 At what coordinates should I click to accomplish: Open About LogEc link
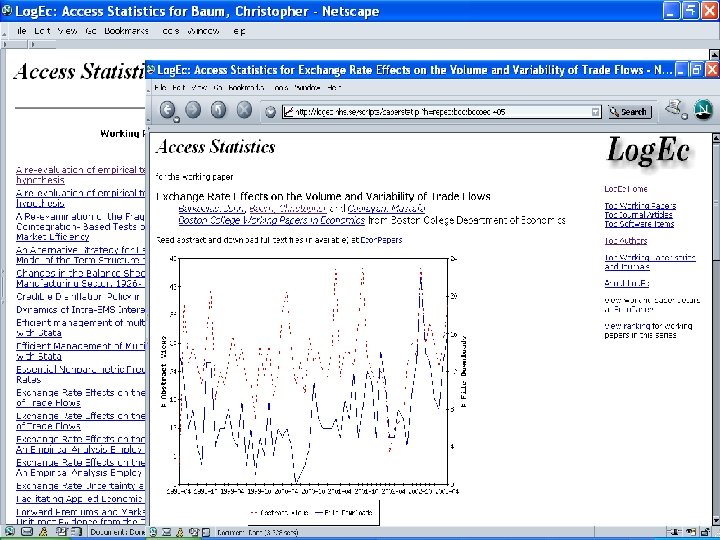point(626,283)
